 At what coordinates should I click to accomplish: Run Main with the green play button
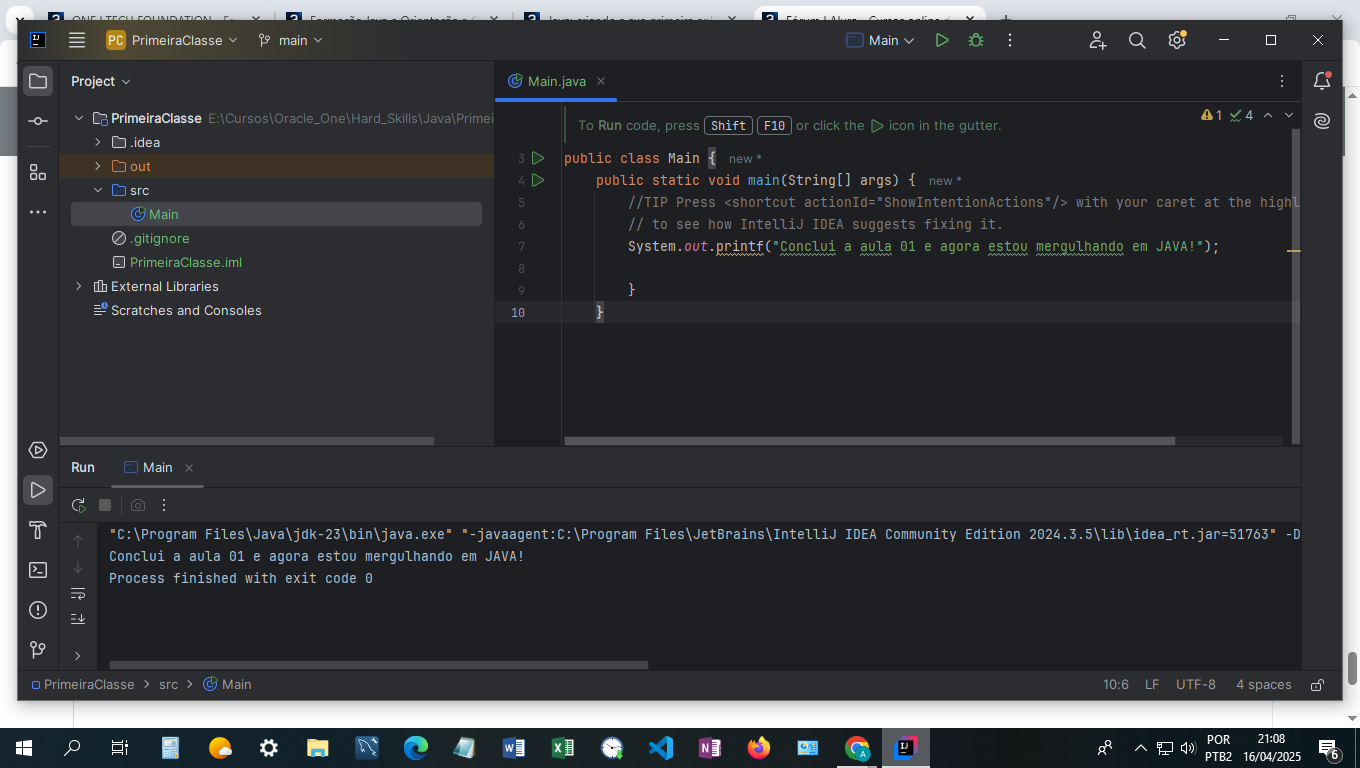coord(942,40)
